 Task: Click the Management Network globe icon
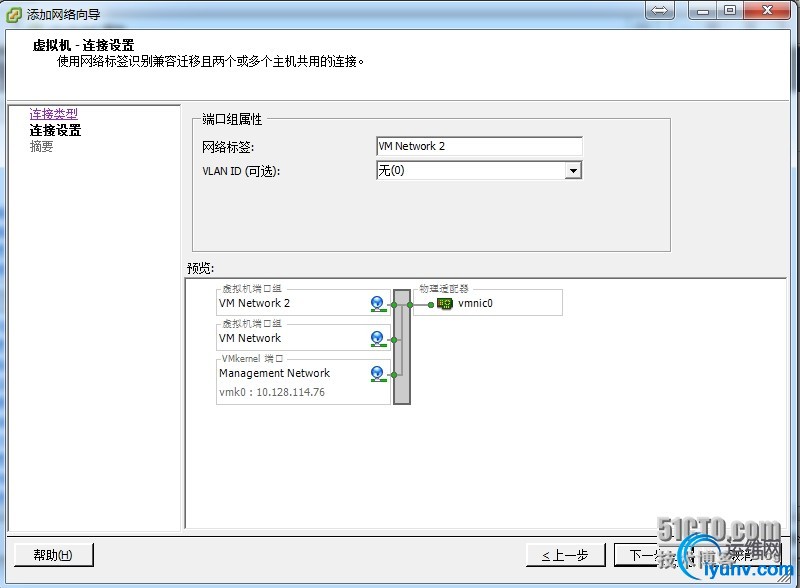pos(378,374)
